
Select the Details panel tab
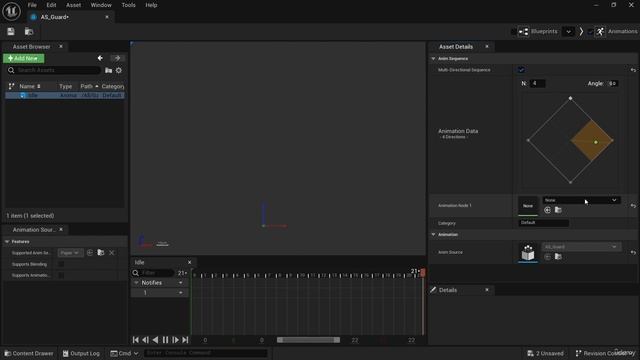click(448, 290)
